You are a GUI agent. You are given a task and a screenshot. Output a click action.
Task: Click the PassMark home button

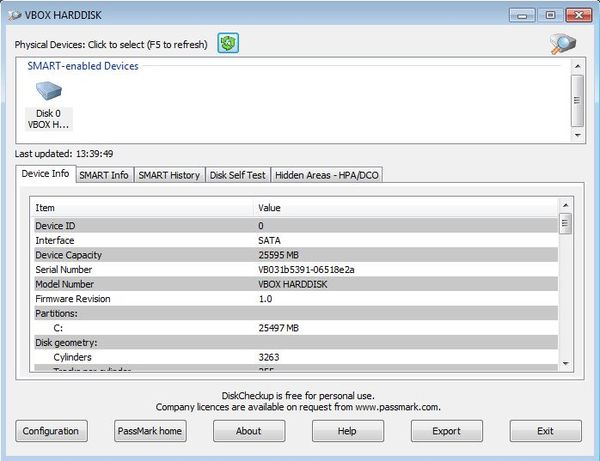tap(150, 431)
